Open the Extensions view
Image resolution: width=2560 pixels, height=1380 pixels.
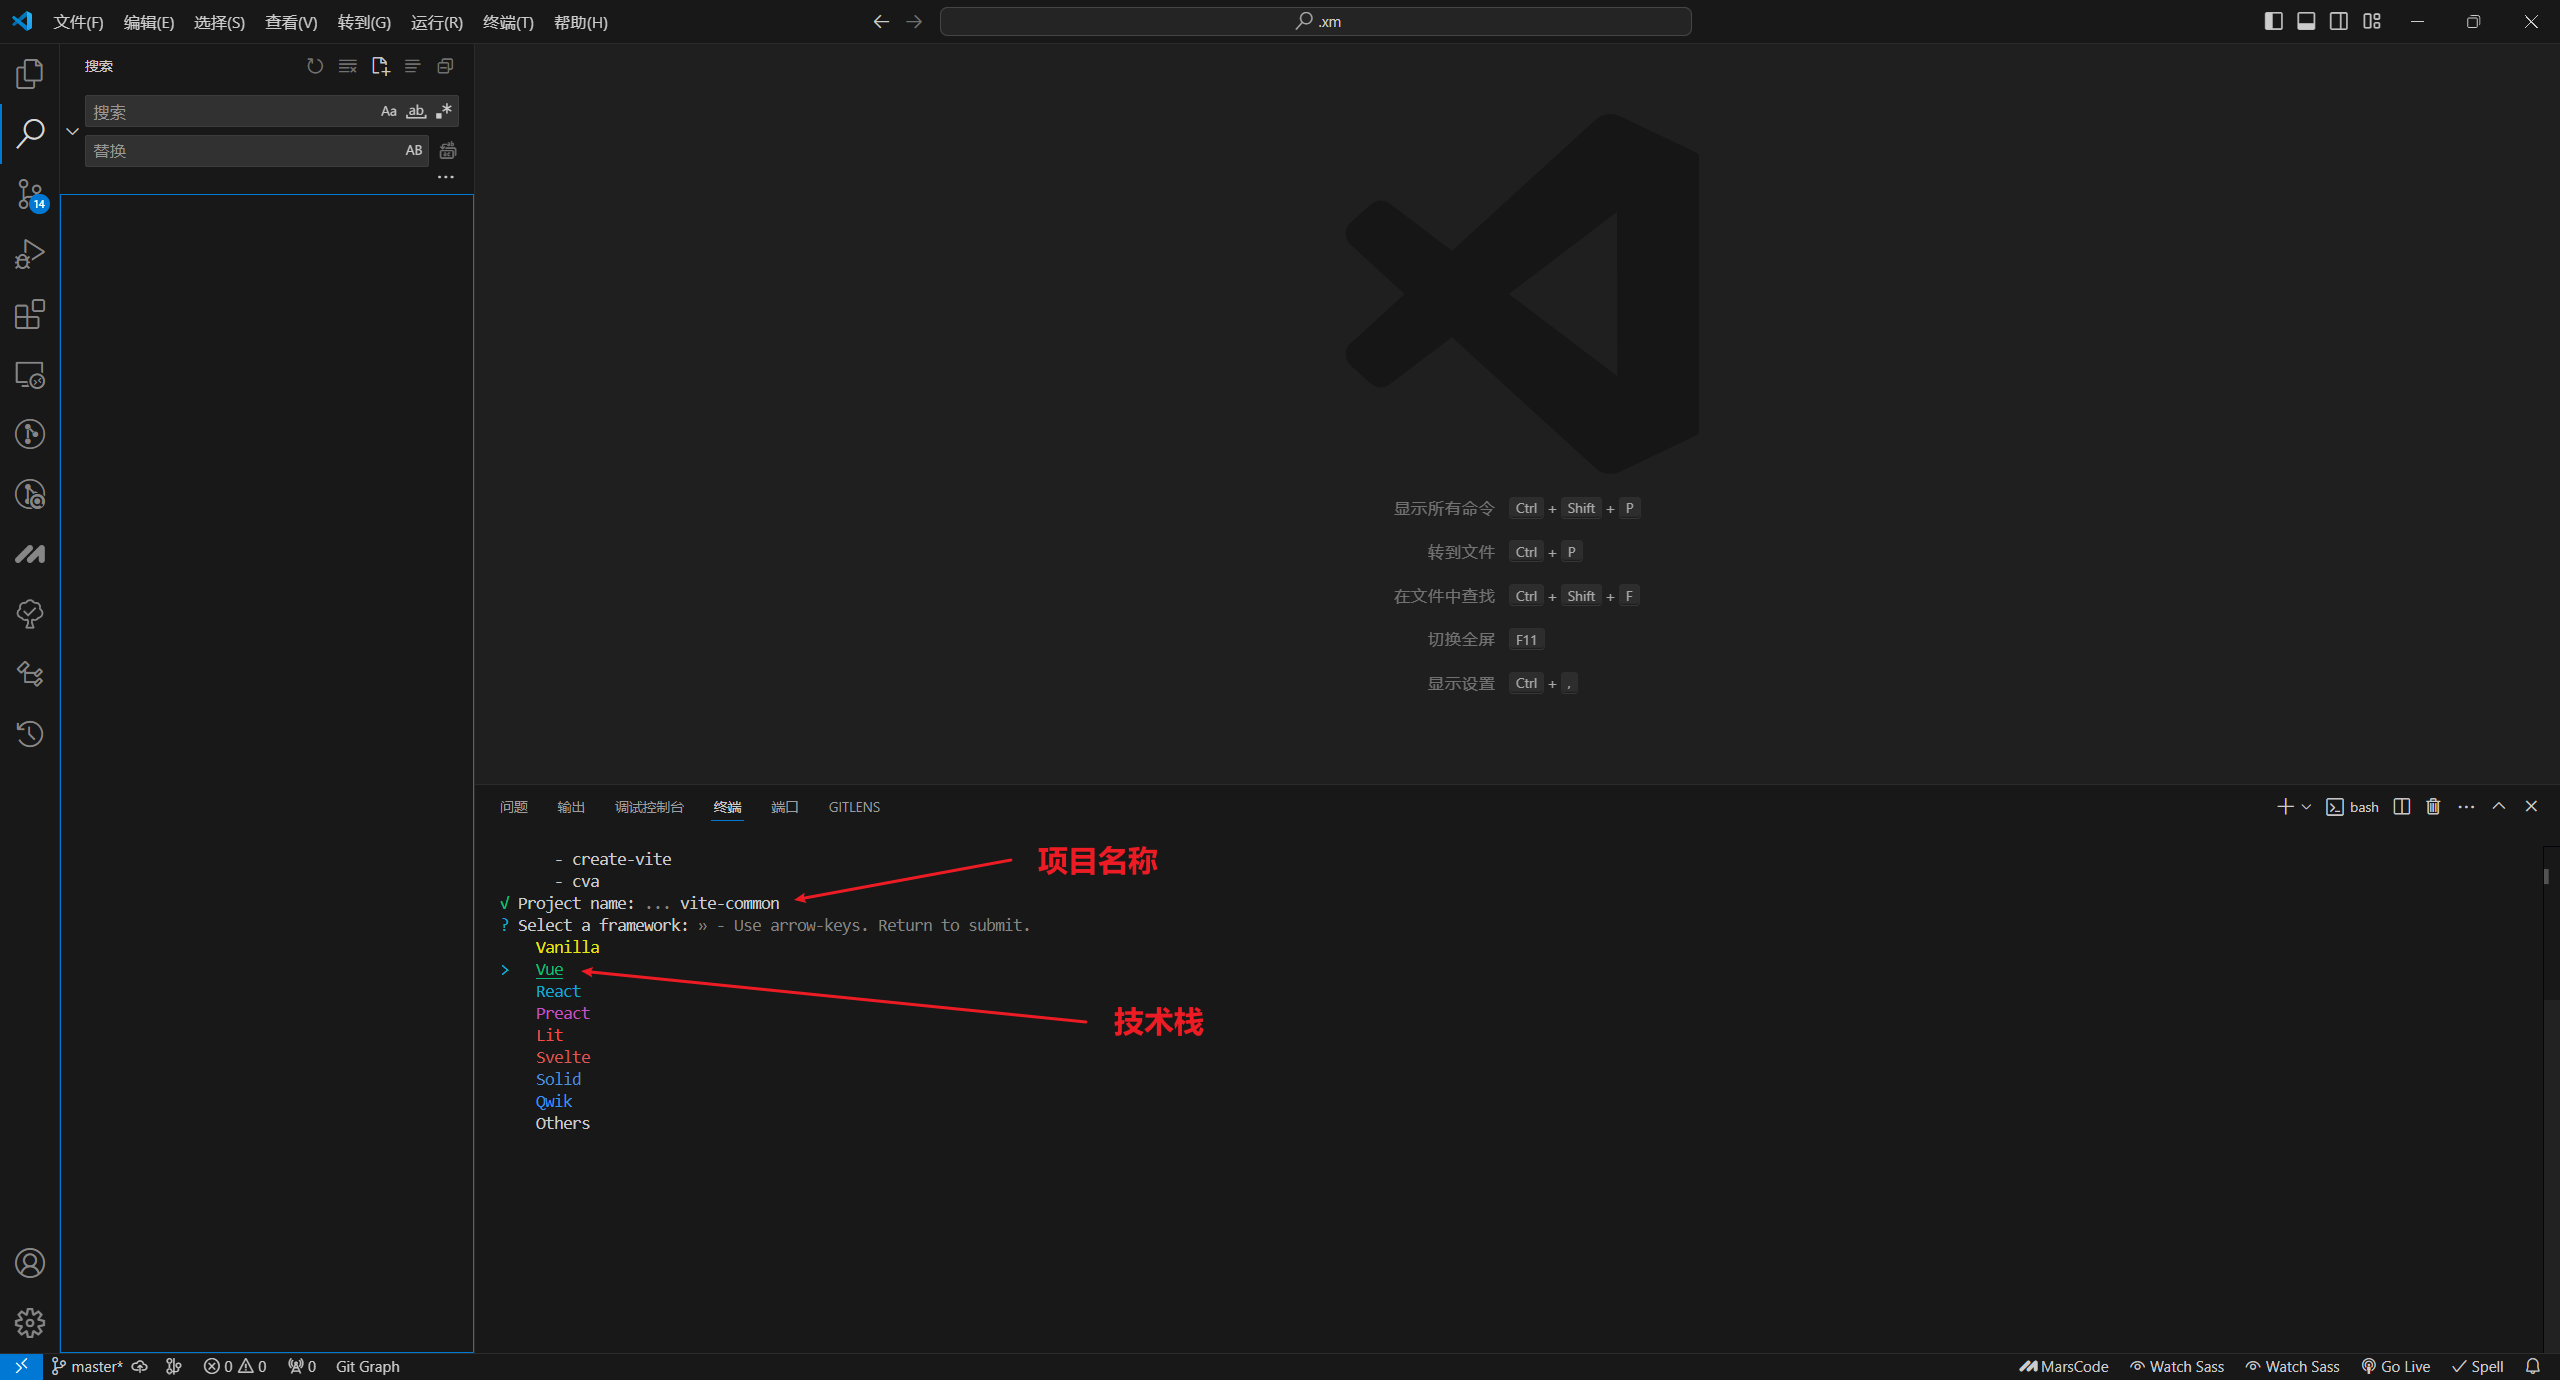[x=30, y=315]
